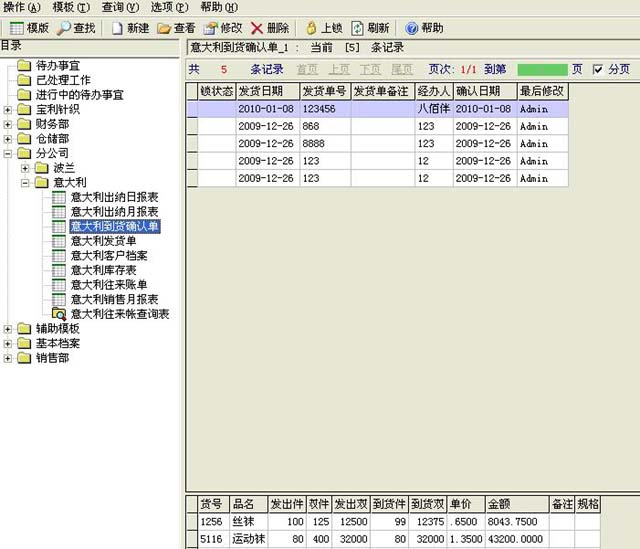The width and height of the screenshot is (640, 549).
Task: Toggle the 分页 pagination checkbox
Action: 598,69
